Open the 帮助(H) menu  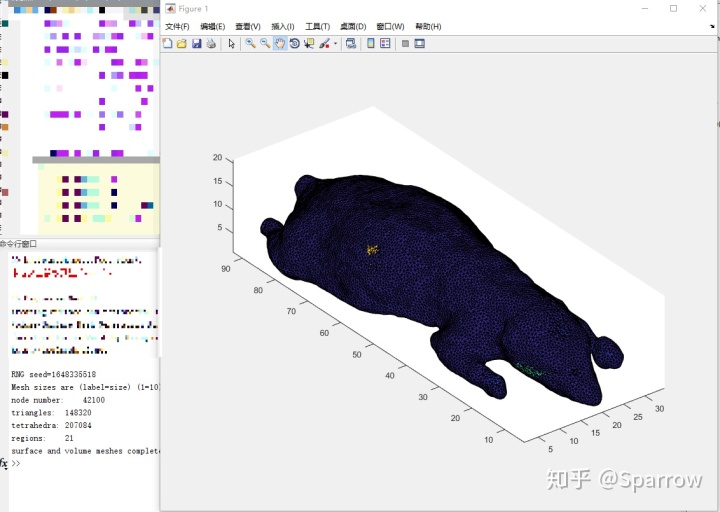click(x=428, y=27)
